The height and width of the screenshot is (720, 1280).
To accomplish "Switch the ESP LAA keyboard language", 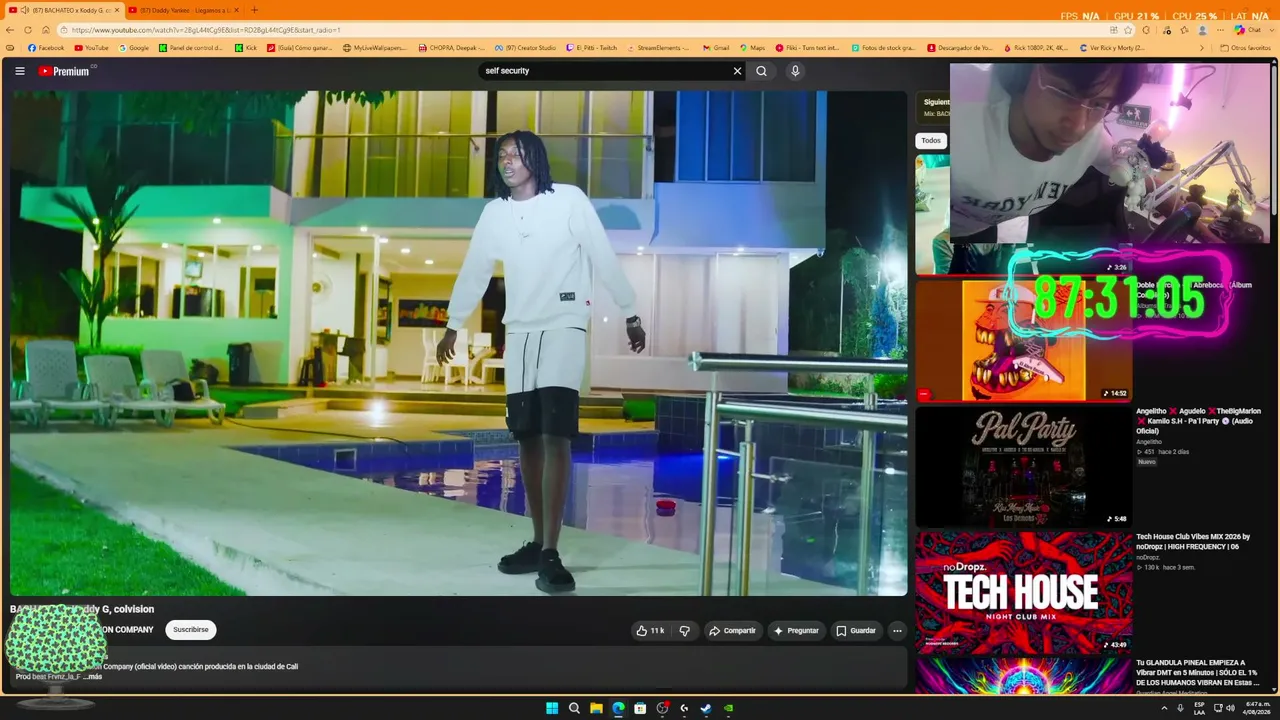I will 1199,708.
